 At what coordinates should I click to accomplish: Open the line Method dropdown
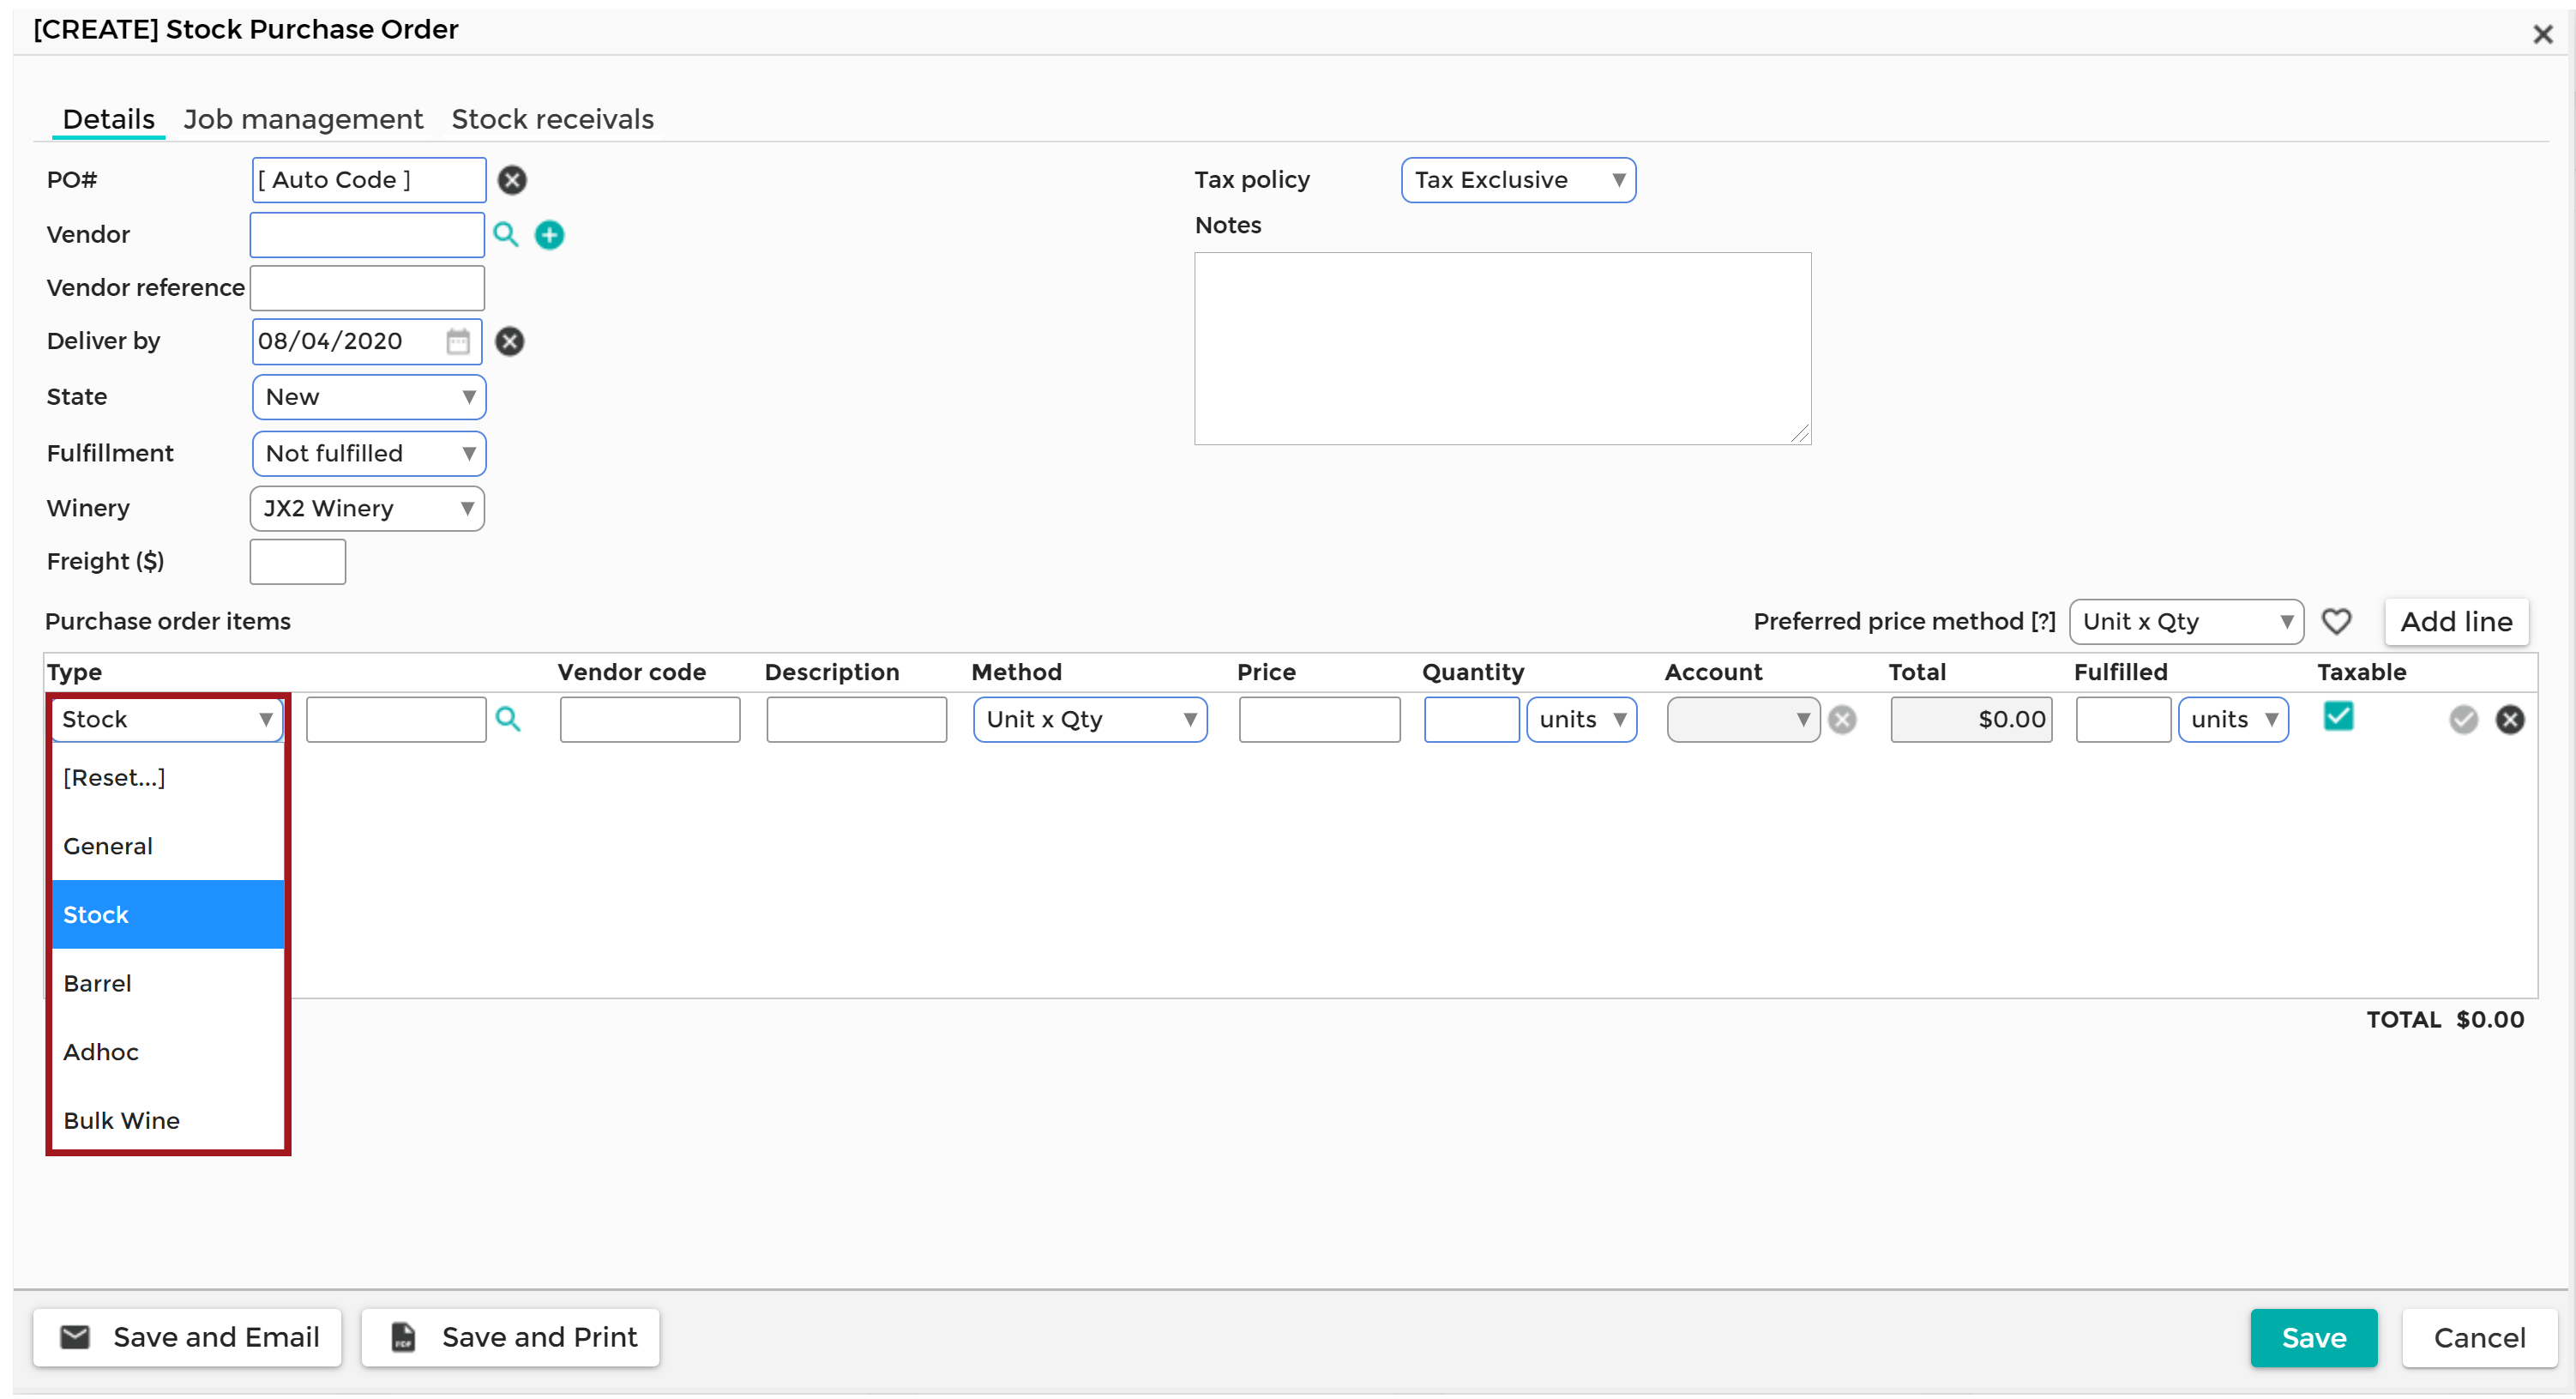[1090, 720]
